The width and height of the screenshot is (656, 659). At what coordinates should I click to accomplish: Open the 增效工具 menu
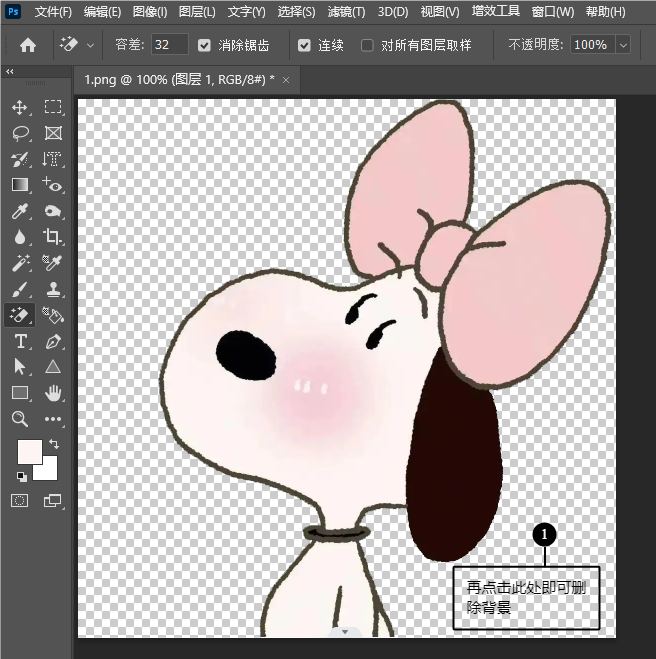click(495, 11)
